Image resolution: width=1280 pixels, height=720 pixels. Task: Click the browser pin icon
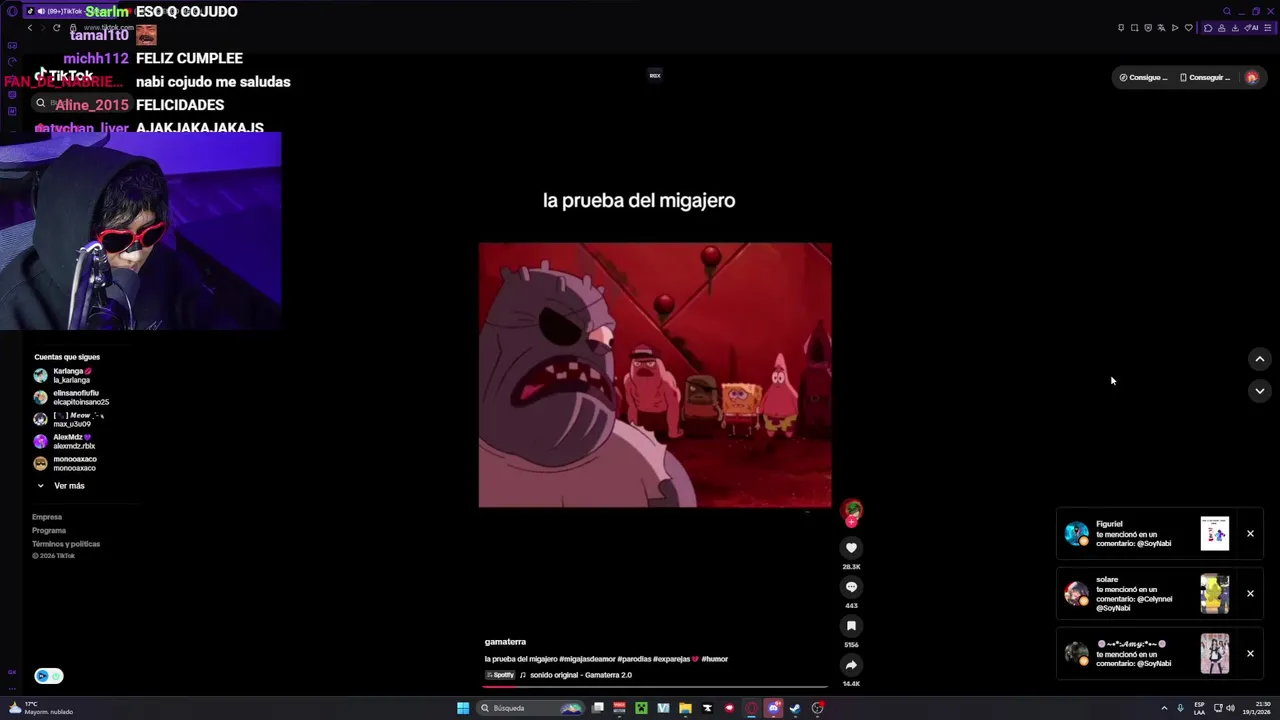(1121, 28)
